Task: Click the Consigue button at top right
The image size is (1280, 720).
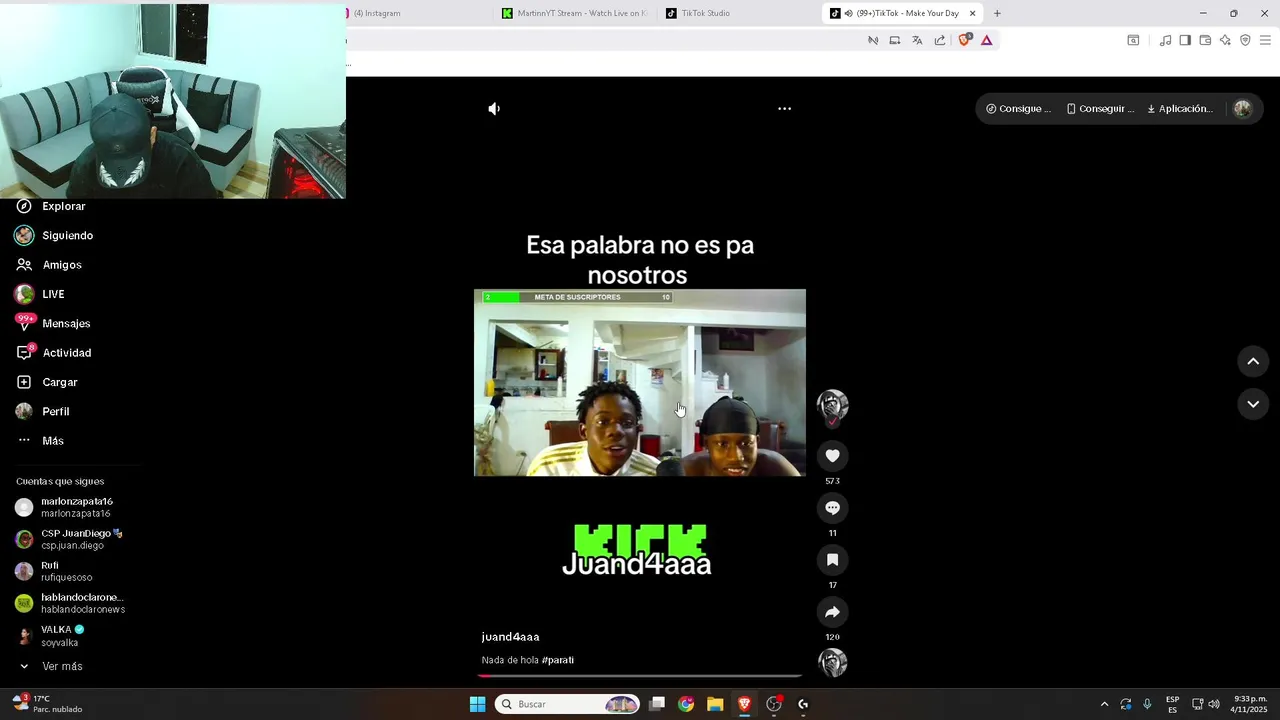Action: pyautogui.click(x=1018, y=109)
